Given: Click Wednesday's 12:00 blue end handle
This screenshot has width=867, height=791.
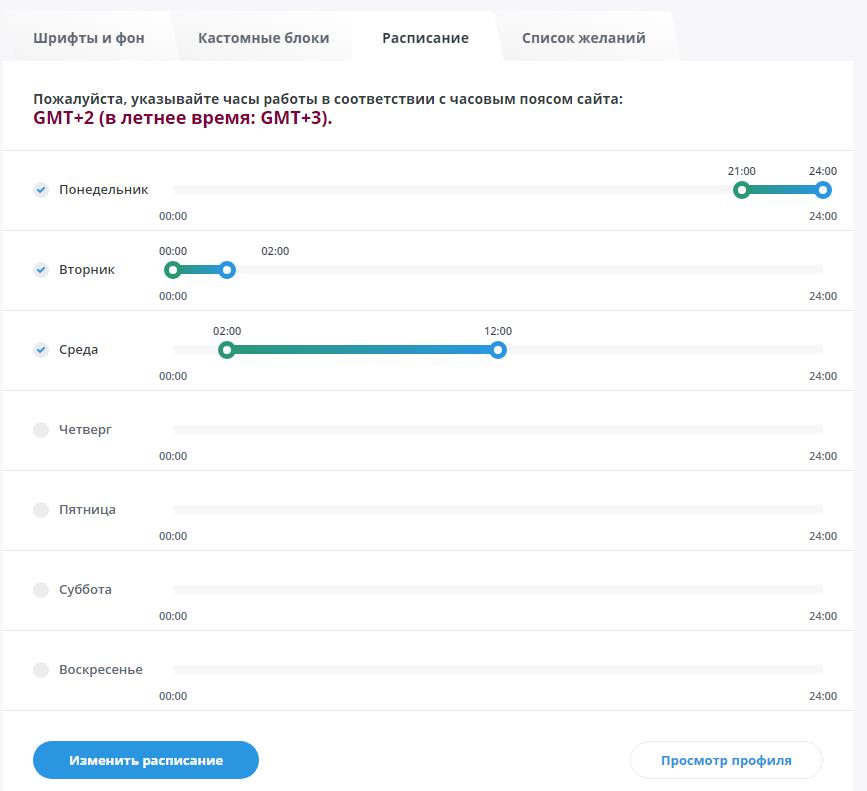Looking at the screenshot, I should click(498, 350).
